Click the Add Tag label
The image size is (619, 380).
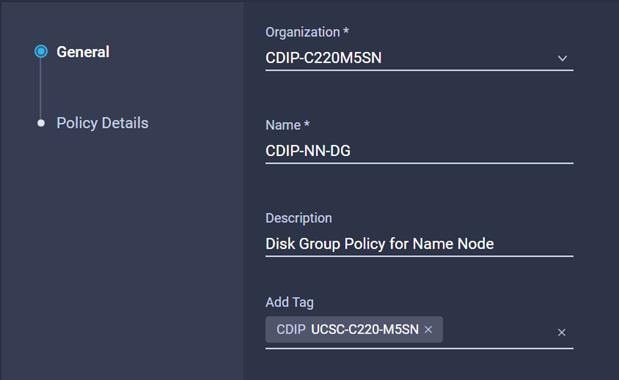(289, 302)
